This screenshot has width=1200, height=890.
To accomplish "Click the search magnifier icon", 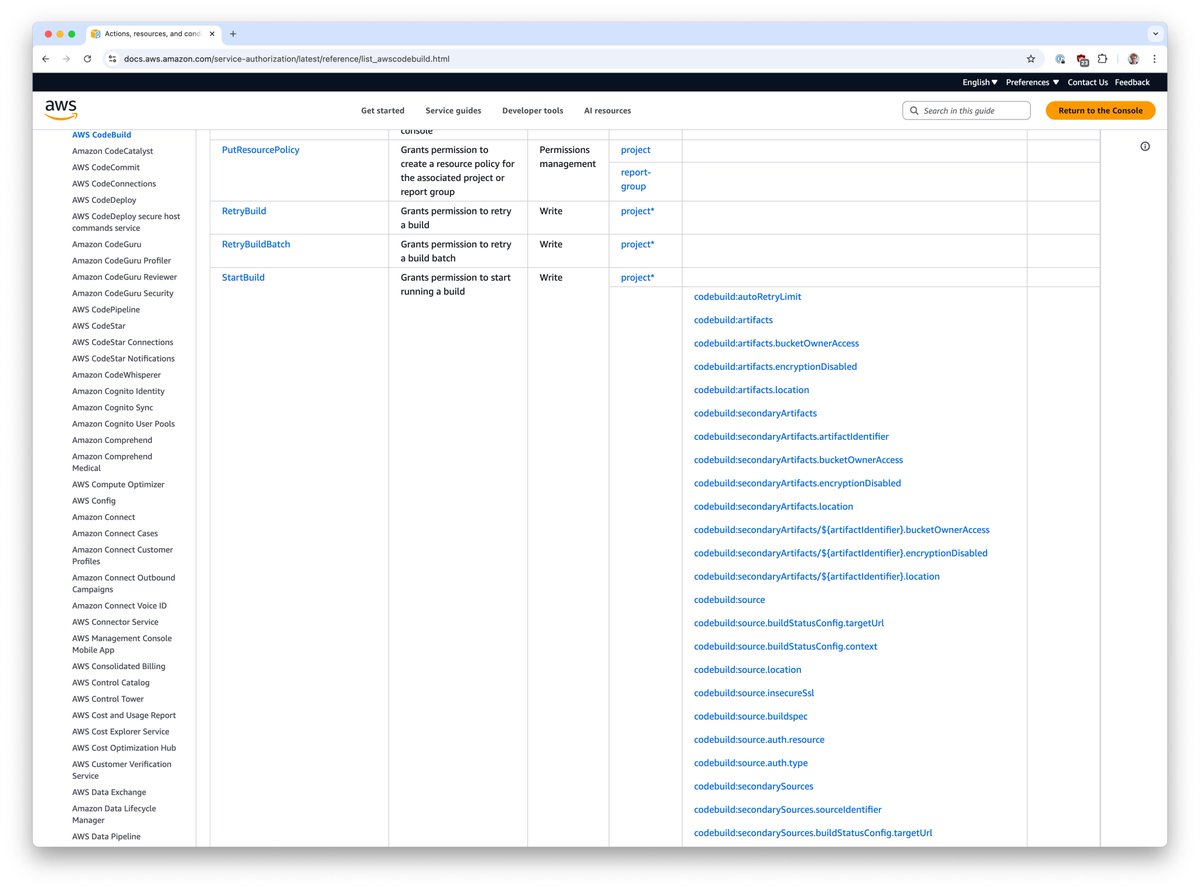I will point(914,111).
